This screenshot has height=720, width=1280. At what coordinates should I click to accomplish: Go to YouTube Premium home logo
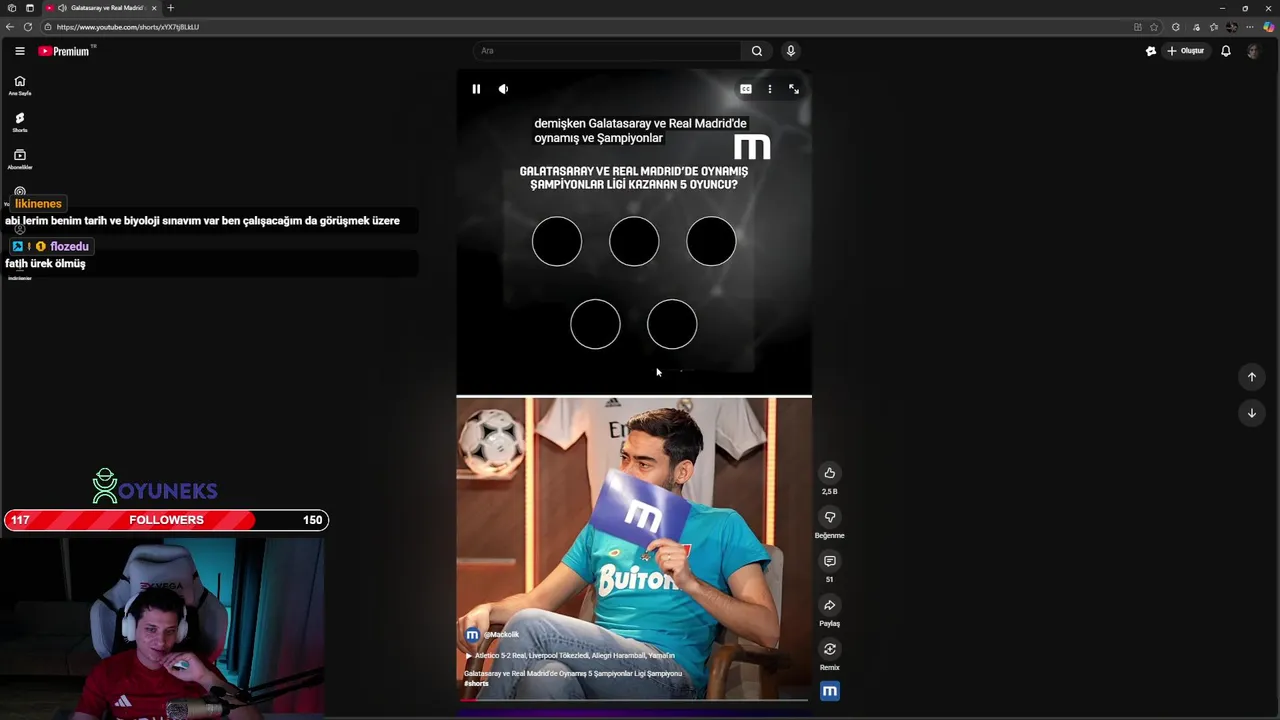pyautogui.click(x=66, y=51)
